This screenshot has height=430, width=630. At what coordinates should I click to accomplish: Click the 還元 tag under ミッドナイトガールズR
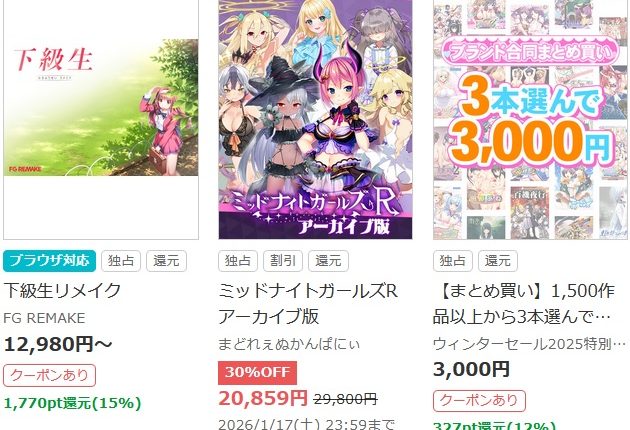[328, 261]
